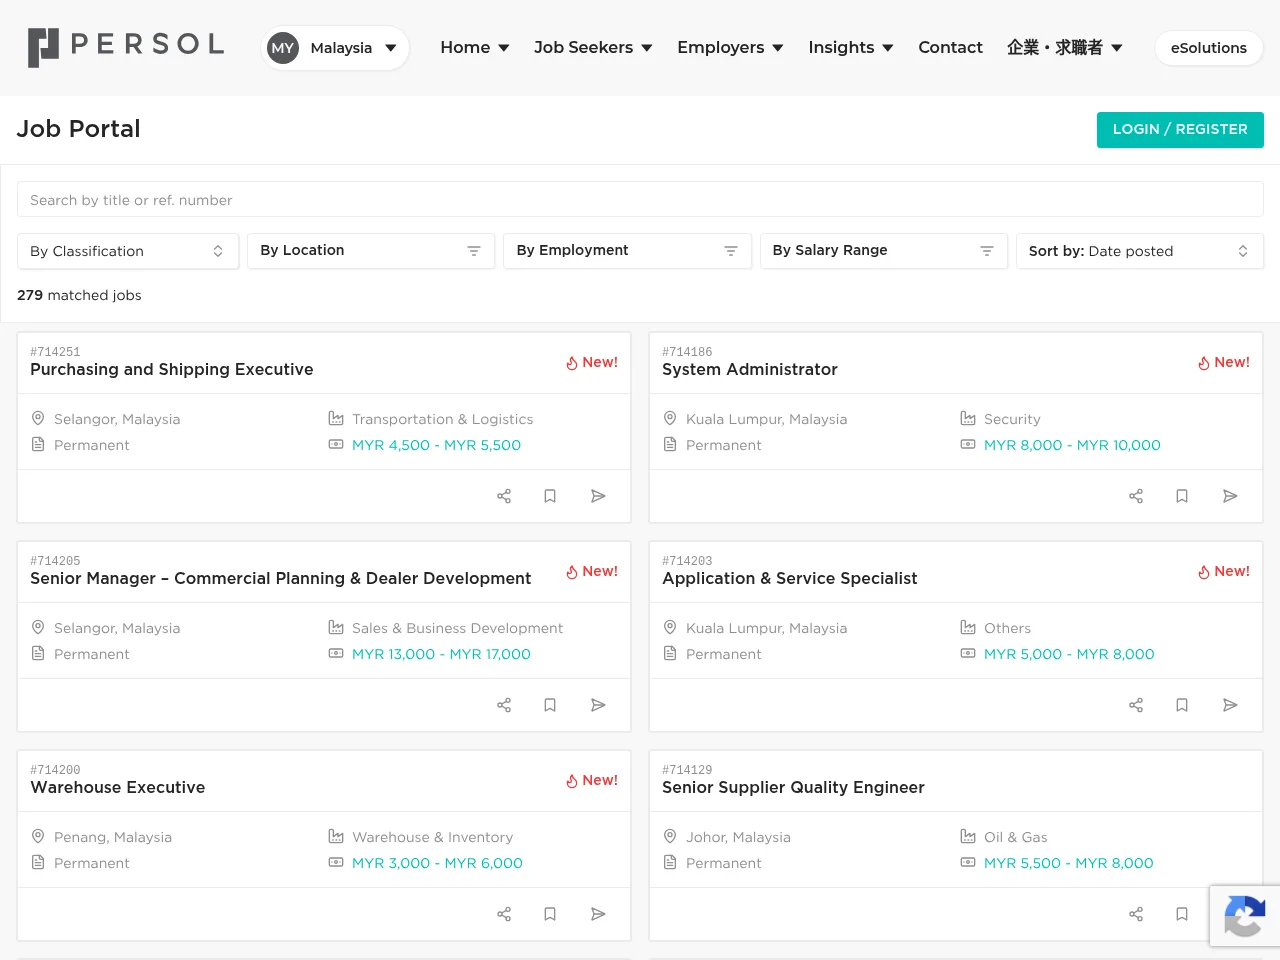Bookmark the Senior Manager Commercial Planning job
Screen dimensions: 1280x960
pyautogui.click(x=550, y=705)
